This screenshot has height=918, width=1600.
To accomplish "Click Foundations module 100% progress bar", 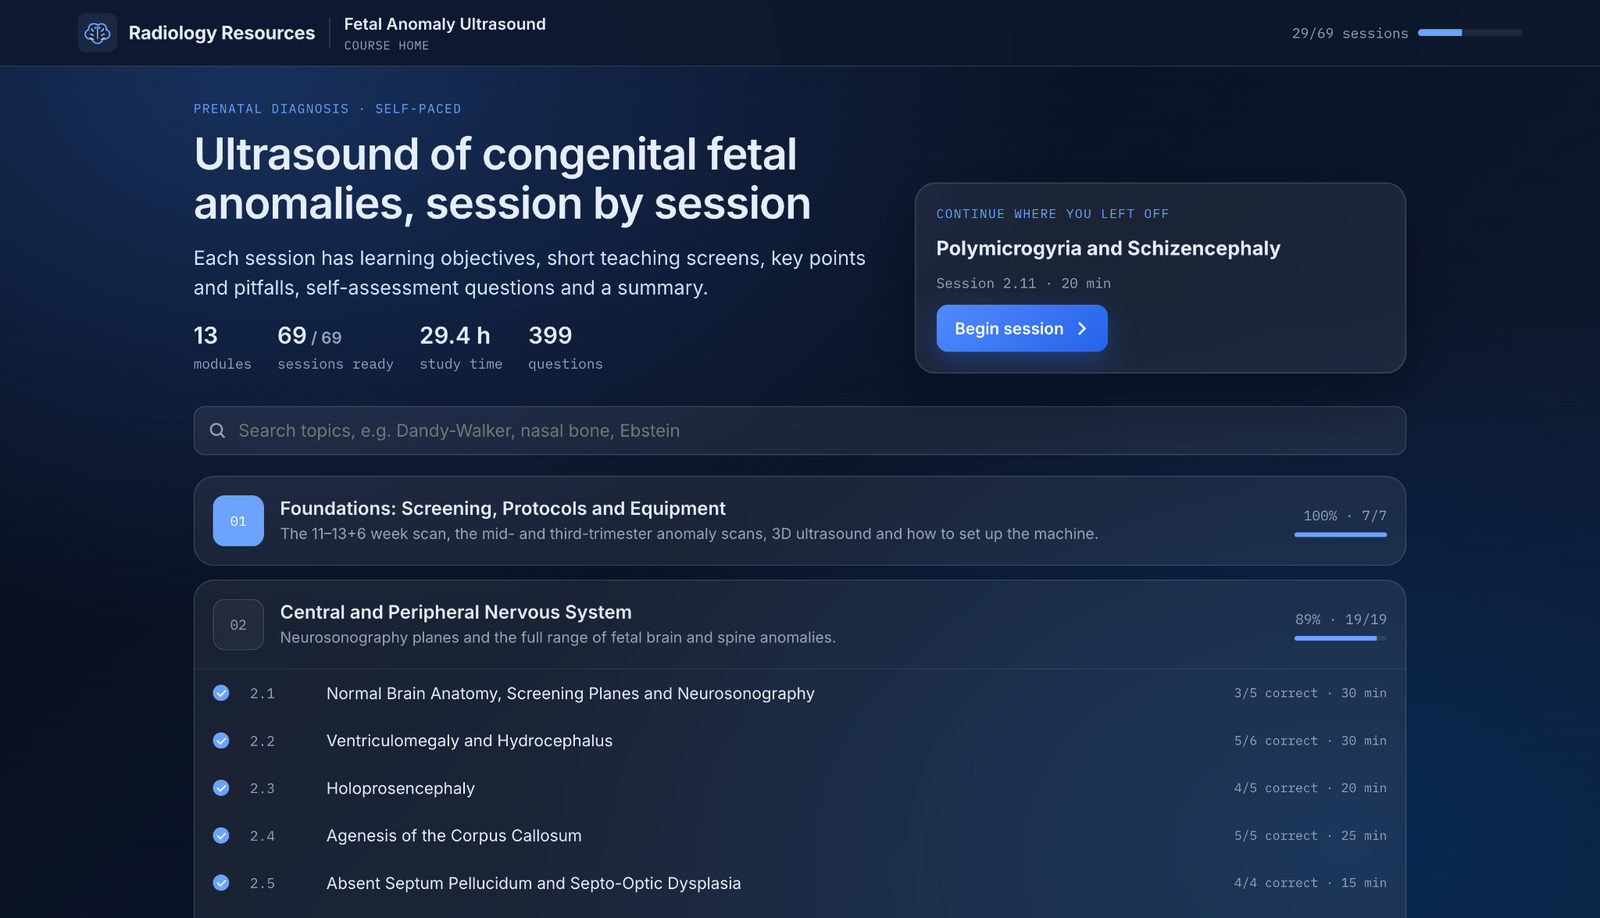I will [x=1340, y=535].
